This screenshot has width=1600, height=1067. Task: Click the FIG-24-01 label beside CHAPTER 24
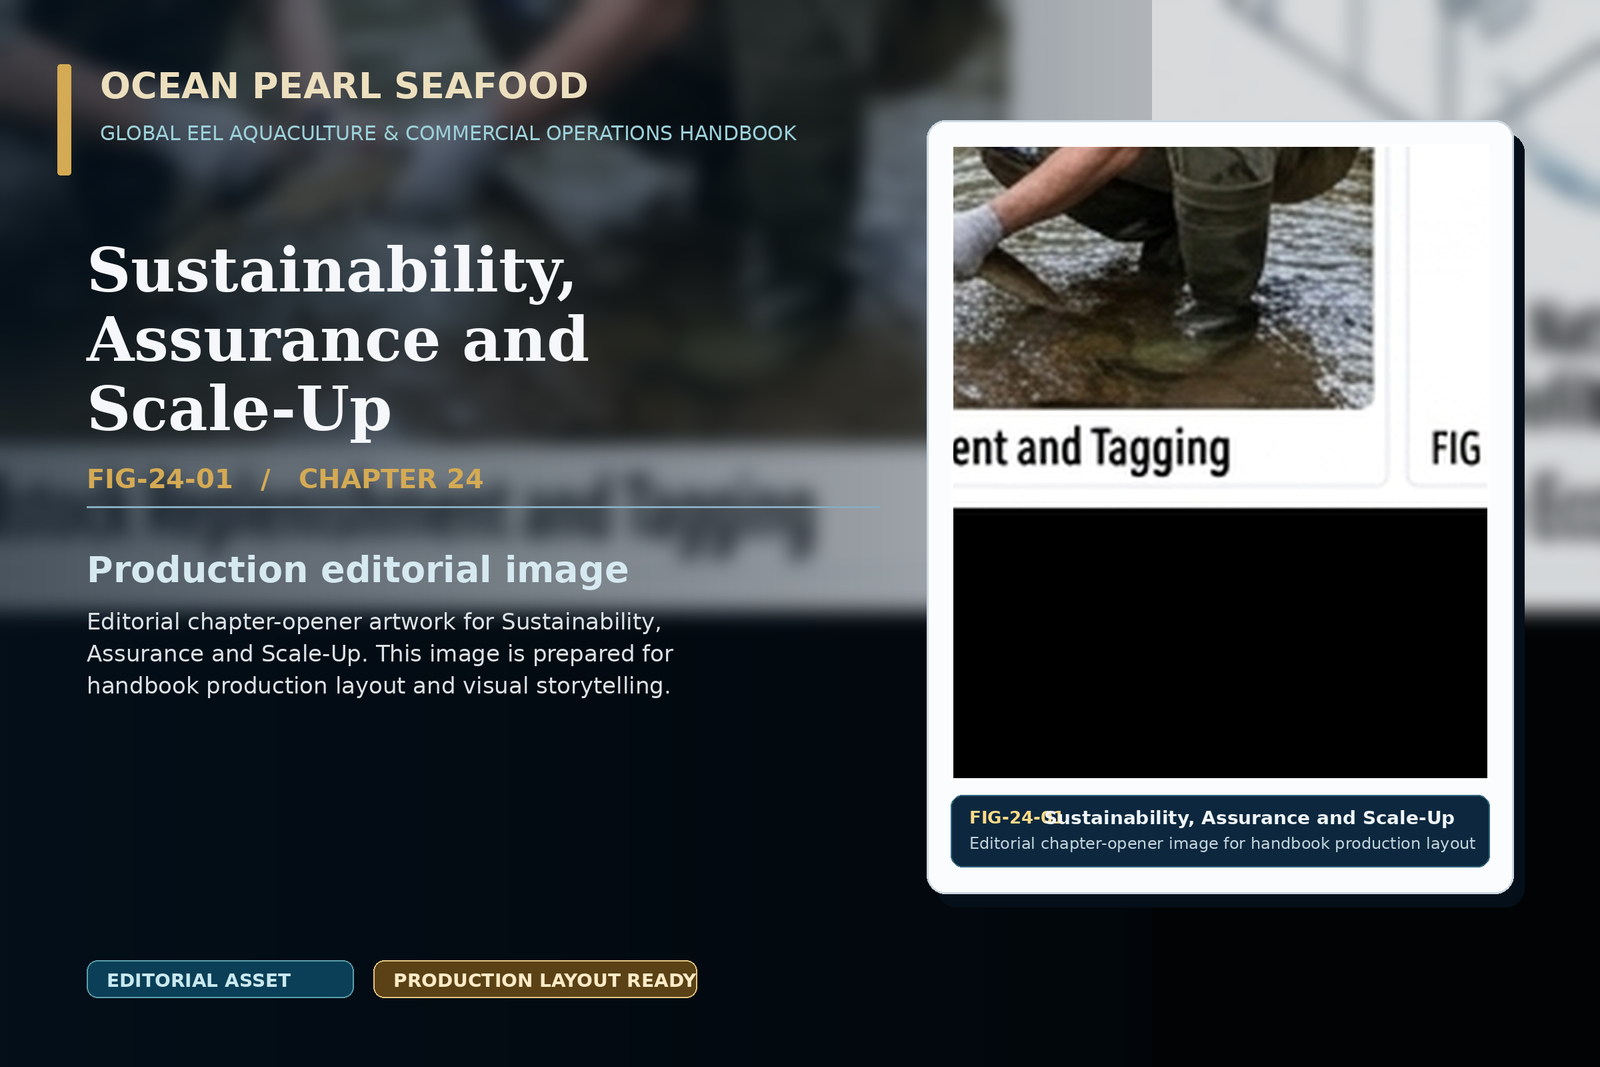tap(160, 479)
